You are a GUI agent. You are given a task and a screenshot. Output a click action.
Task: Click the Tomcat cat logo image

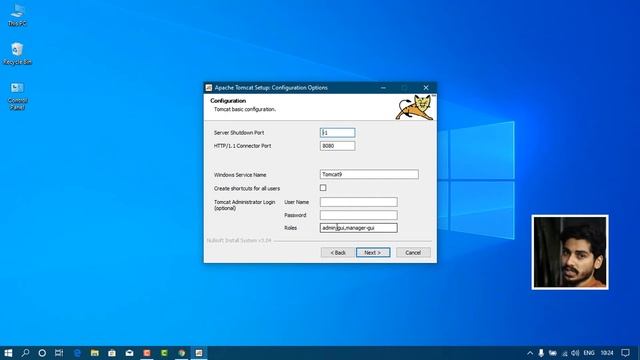tap(415, 107)
